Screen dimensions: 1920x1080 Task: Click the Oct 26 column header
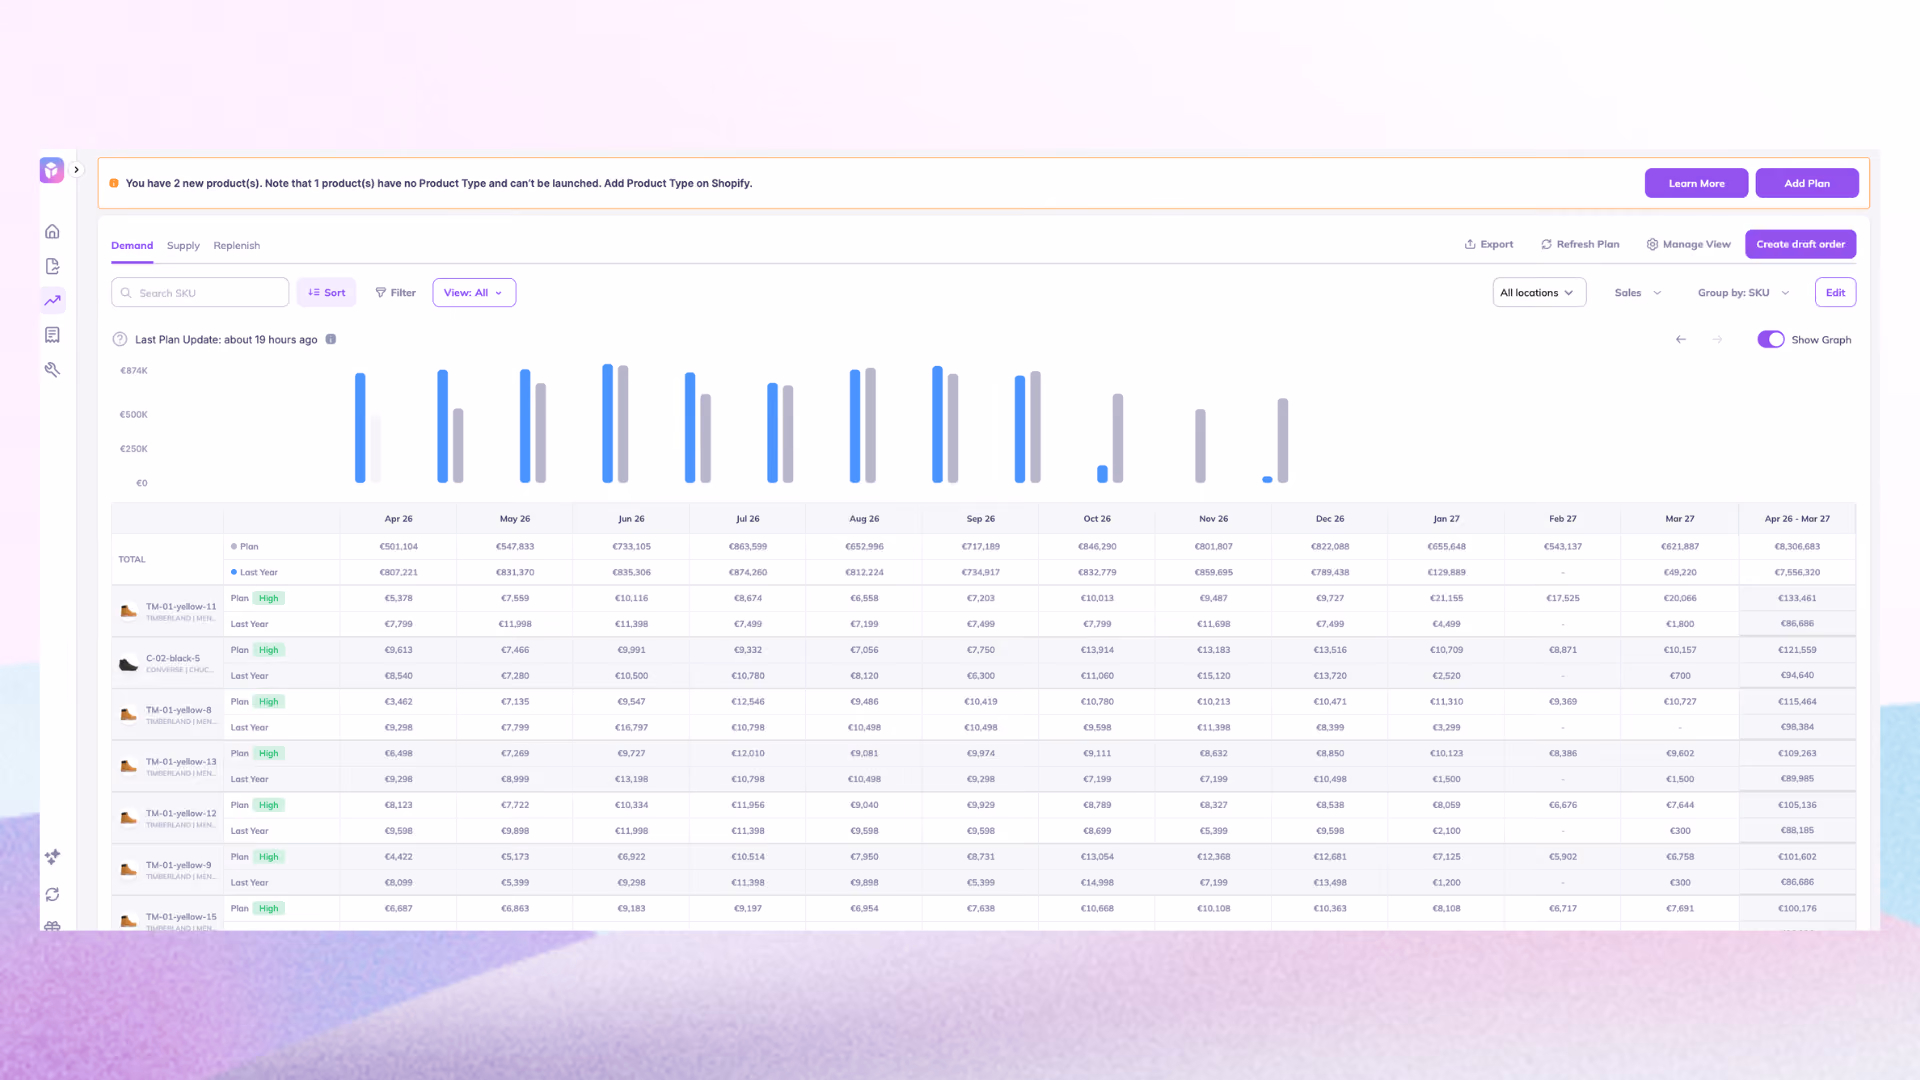pos(1097,519)
